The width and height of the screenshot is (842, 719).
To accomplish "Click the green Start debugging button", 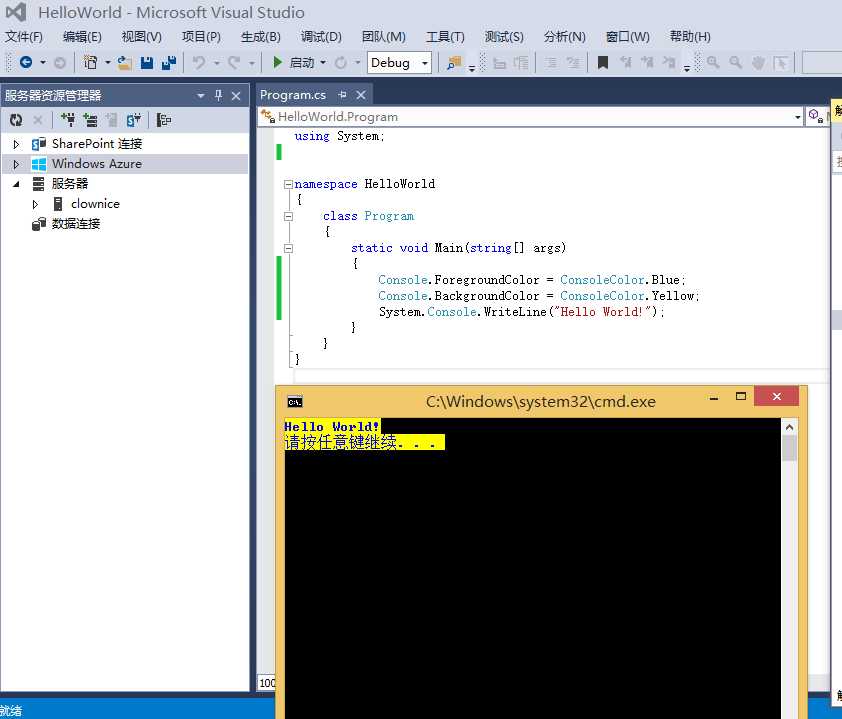I will (x=277, y=62).
